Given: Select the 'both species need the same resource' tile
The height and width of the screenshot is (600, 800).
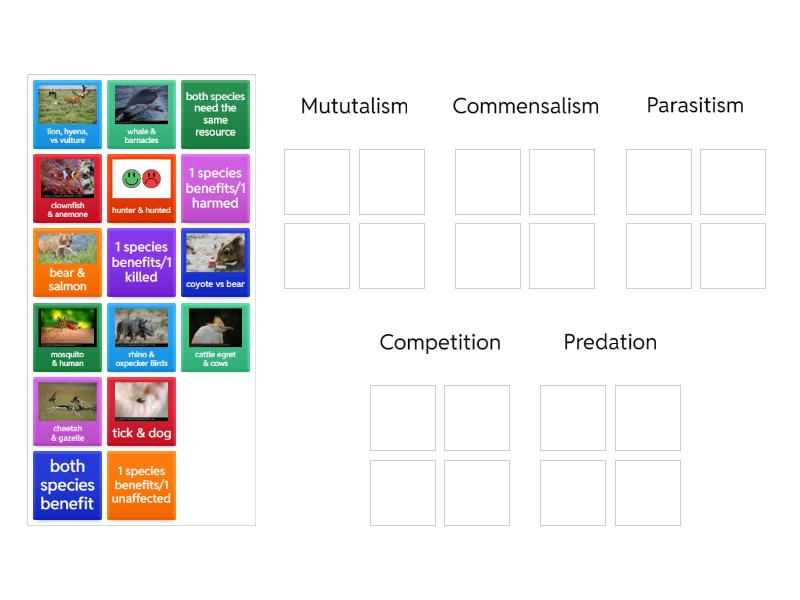Looking at the screenshot, I should (216, 113).
